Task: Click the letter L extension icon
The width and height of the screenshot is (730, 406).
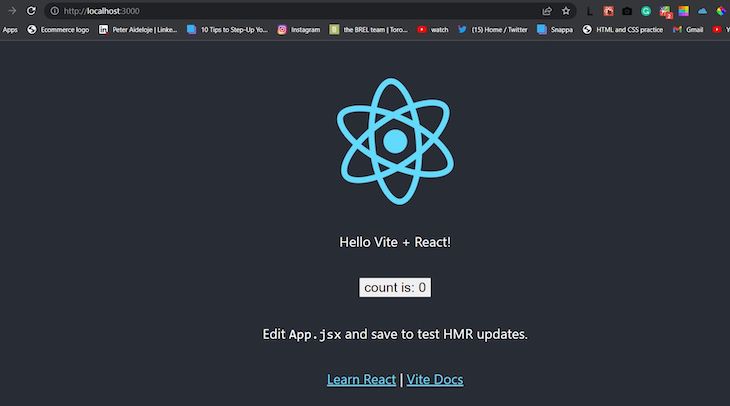Action: point(590,11)
